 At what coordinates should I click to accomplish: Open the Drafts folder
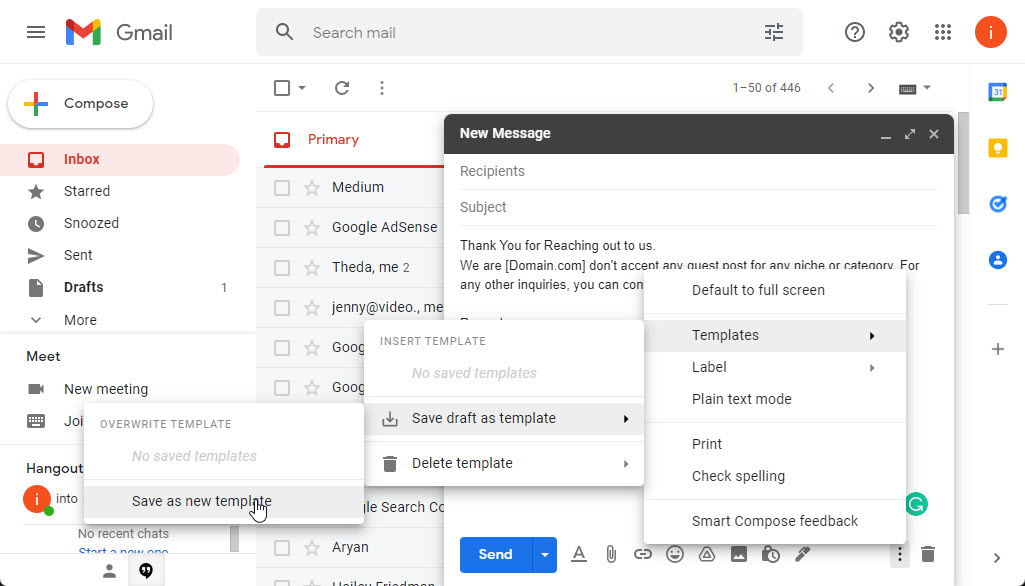120,288
